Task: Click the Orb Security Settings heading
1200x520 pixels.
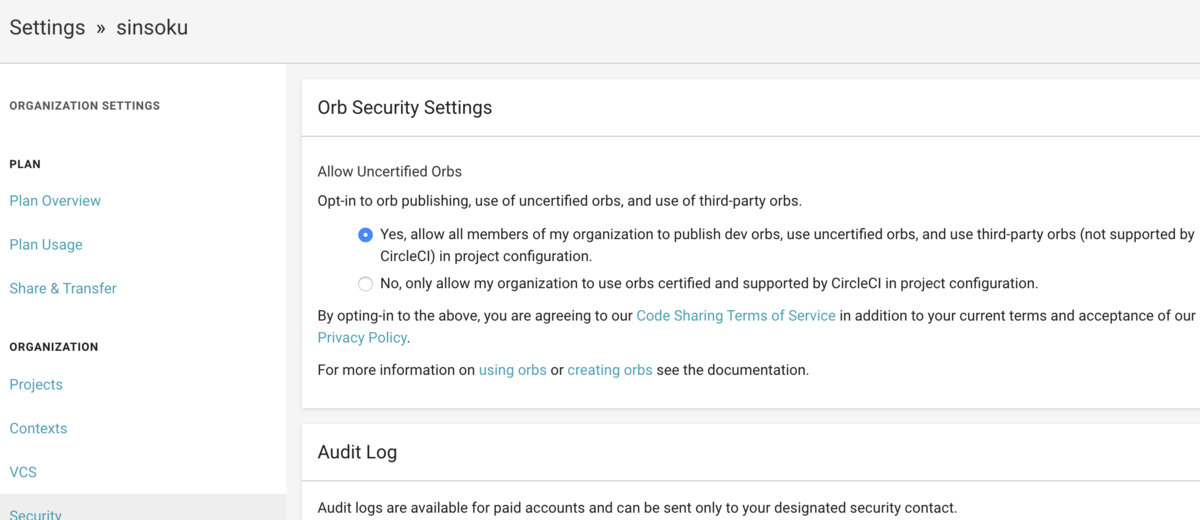Action: coord(405,108)
